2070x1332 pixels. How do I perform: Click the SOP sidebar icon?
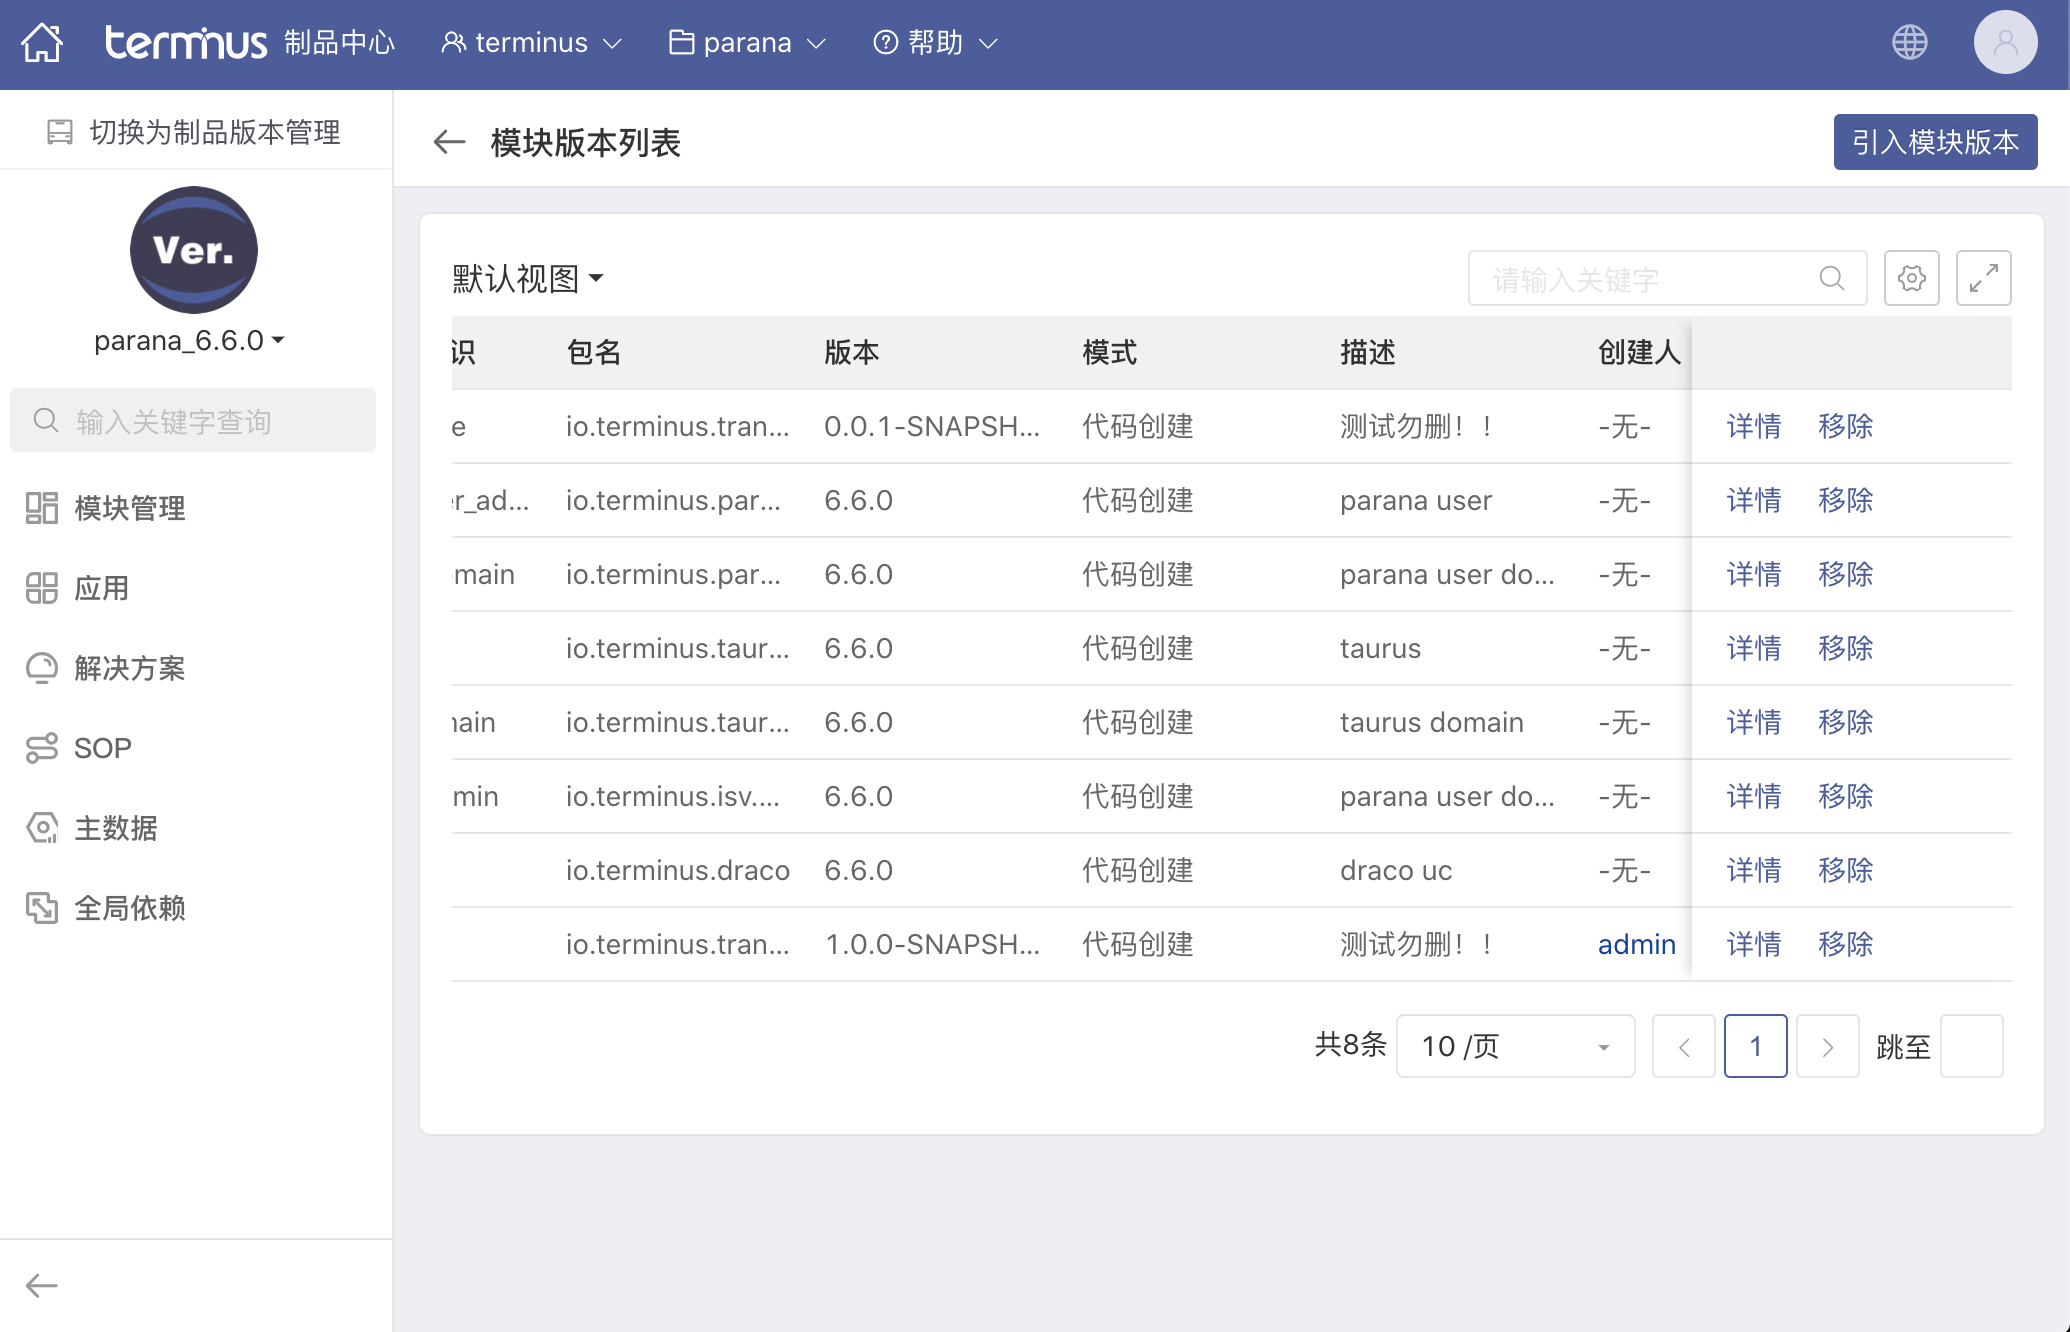coord(41,748)
